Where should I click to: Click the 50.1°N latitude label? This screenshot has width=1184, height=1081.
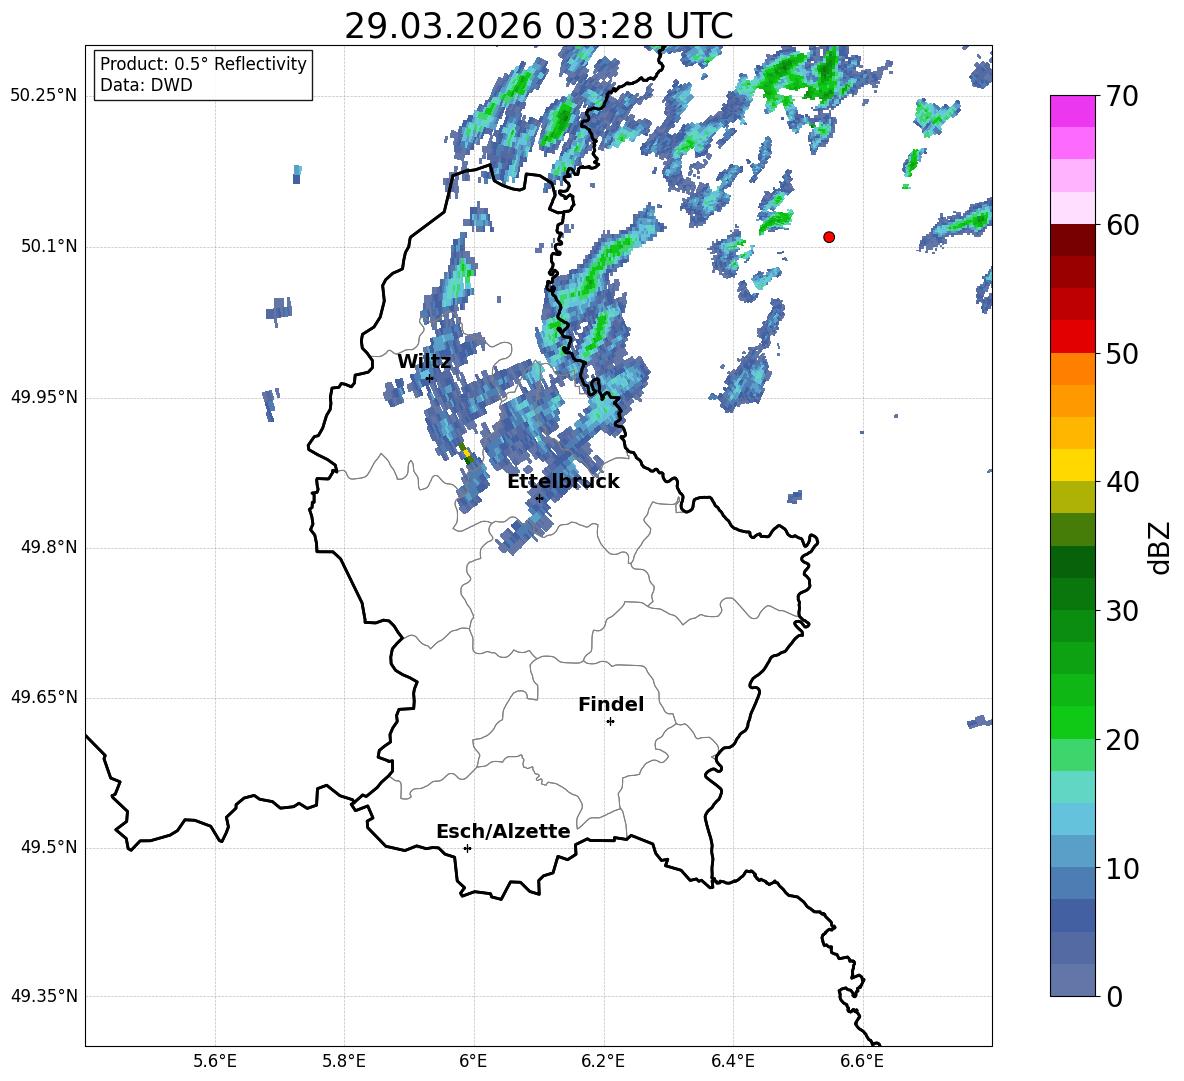pyautogui.click(x=49, y=246)
